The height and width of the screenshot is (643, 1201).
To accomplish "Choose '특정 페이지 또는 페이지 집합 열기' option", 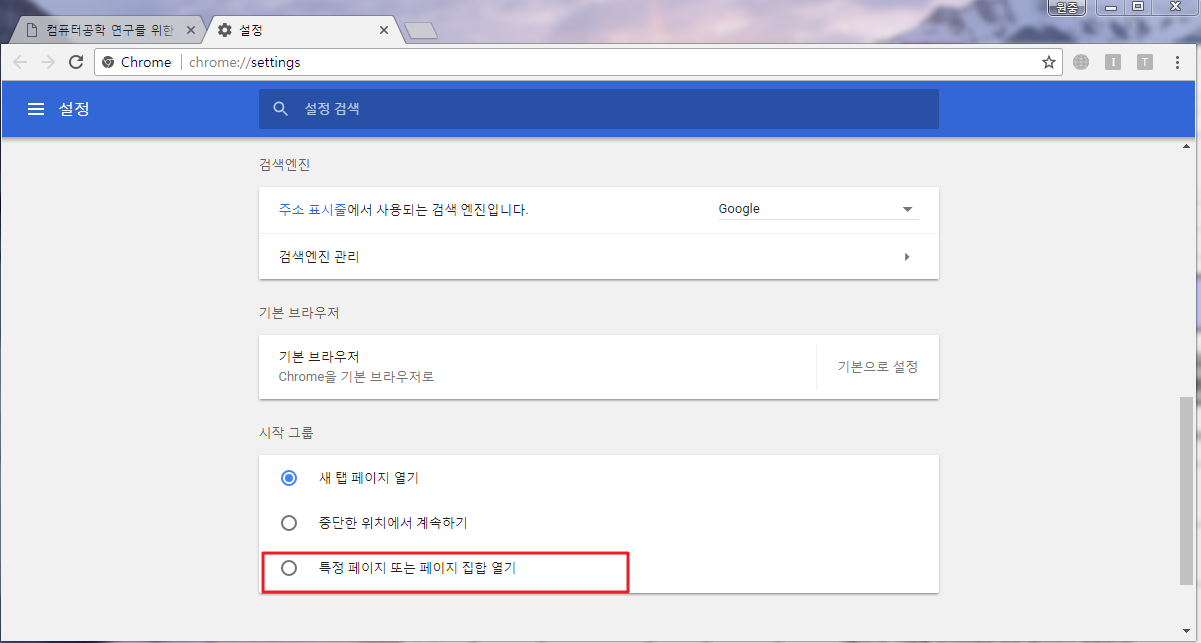I will (289, 568).
